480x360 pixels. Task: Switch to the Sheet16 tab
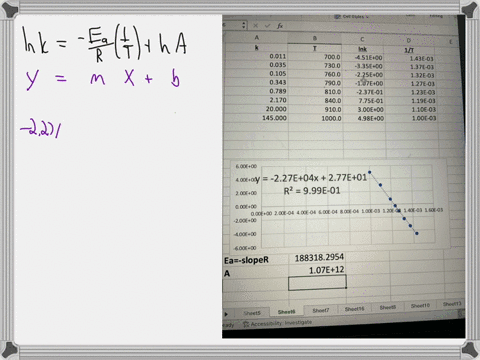tap(354, 309)
